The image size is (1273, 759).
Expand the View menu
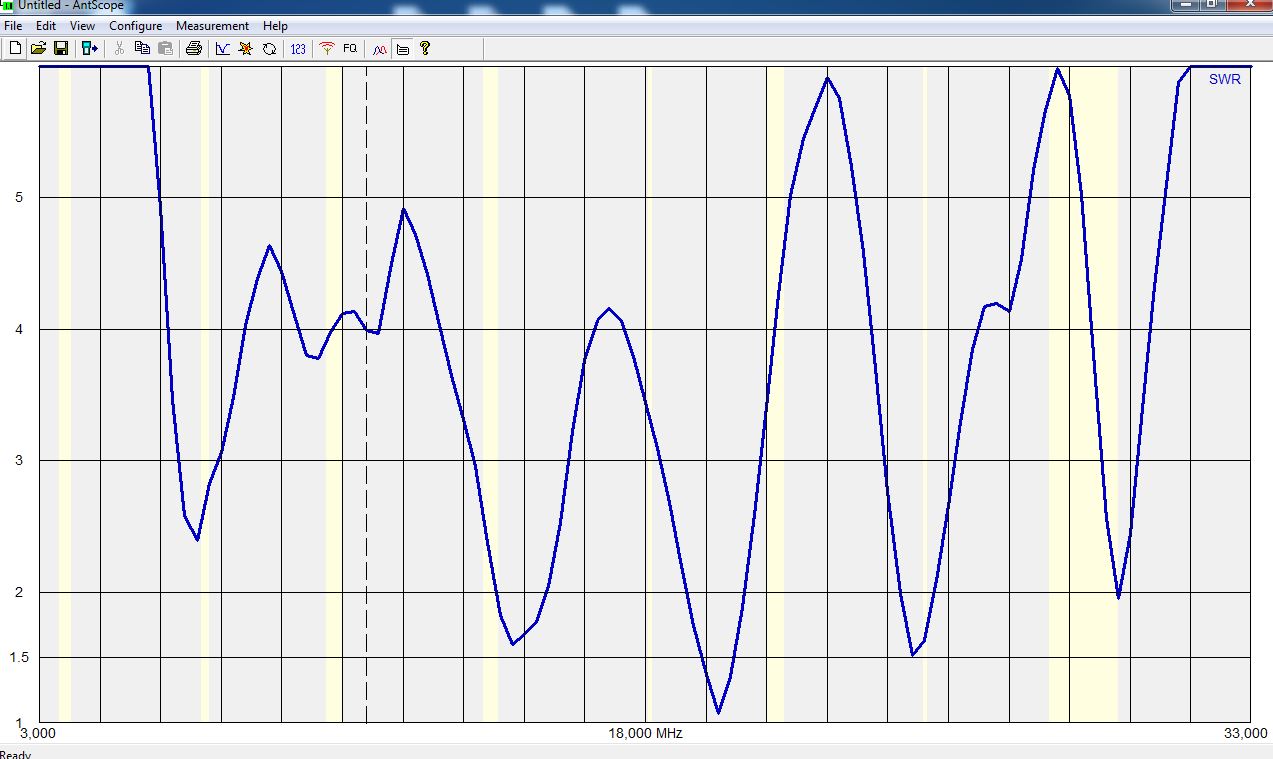click(82, 26)
